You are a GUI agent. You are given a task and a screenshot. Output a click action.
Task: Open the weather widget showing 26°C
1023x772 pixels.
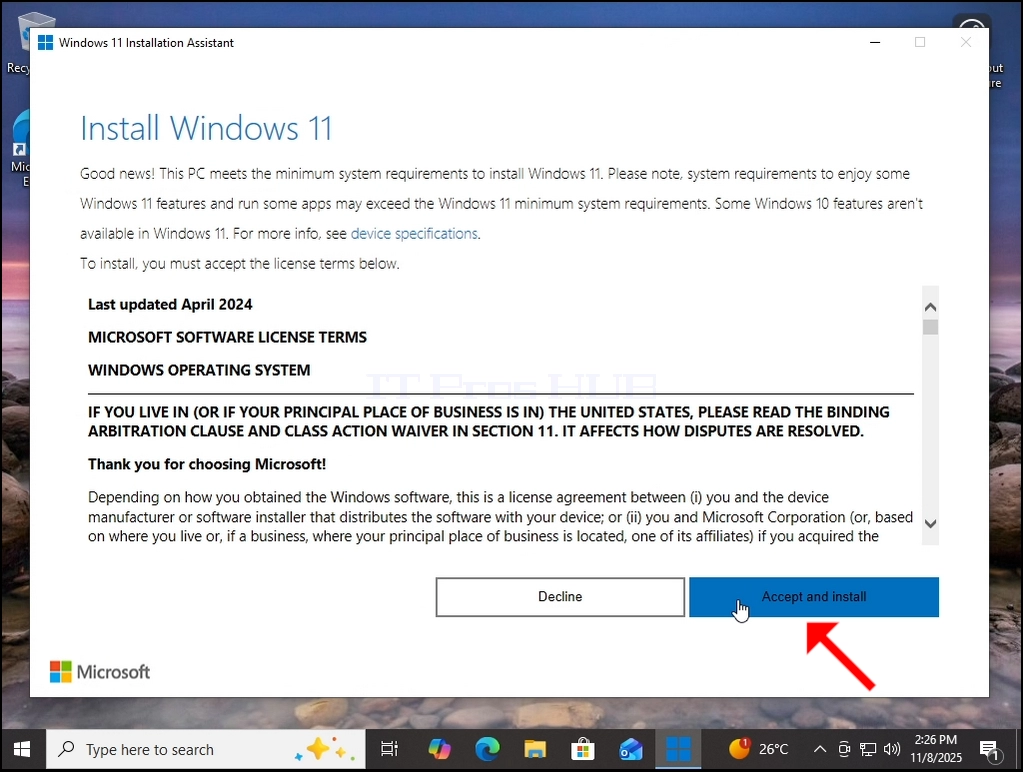click(758, 749)
